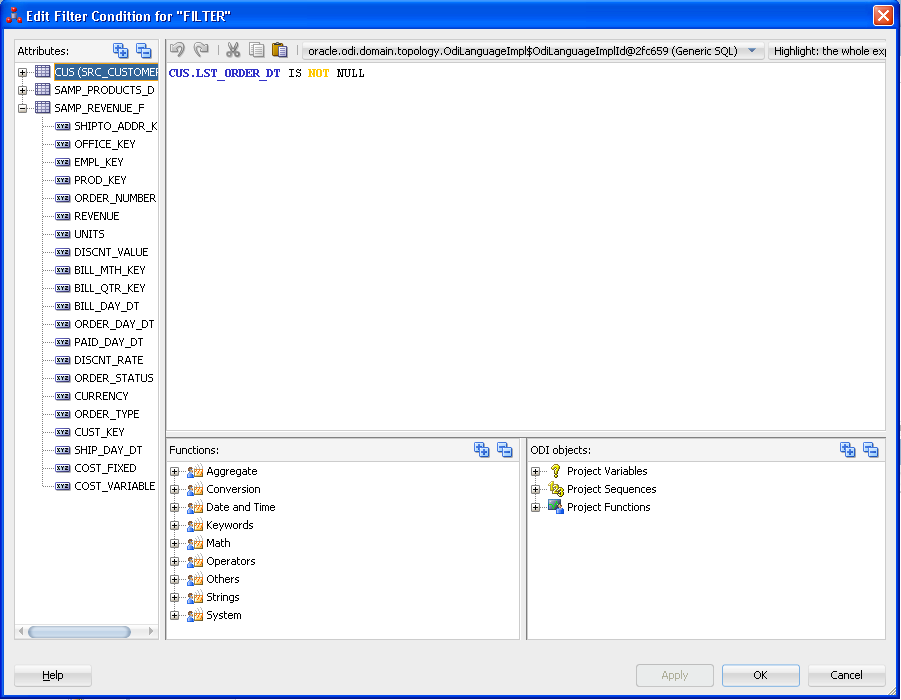Click SAMP_REVENUE_F table icon

(43, 107)
